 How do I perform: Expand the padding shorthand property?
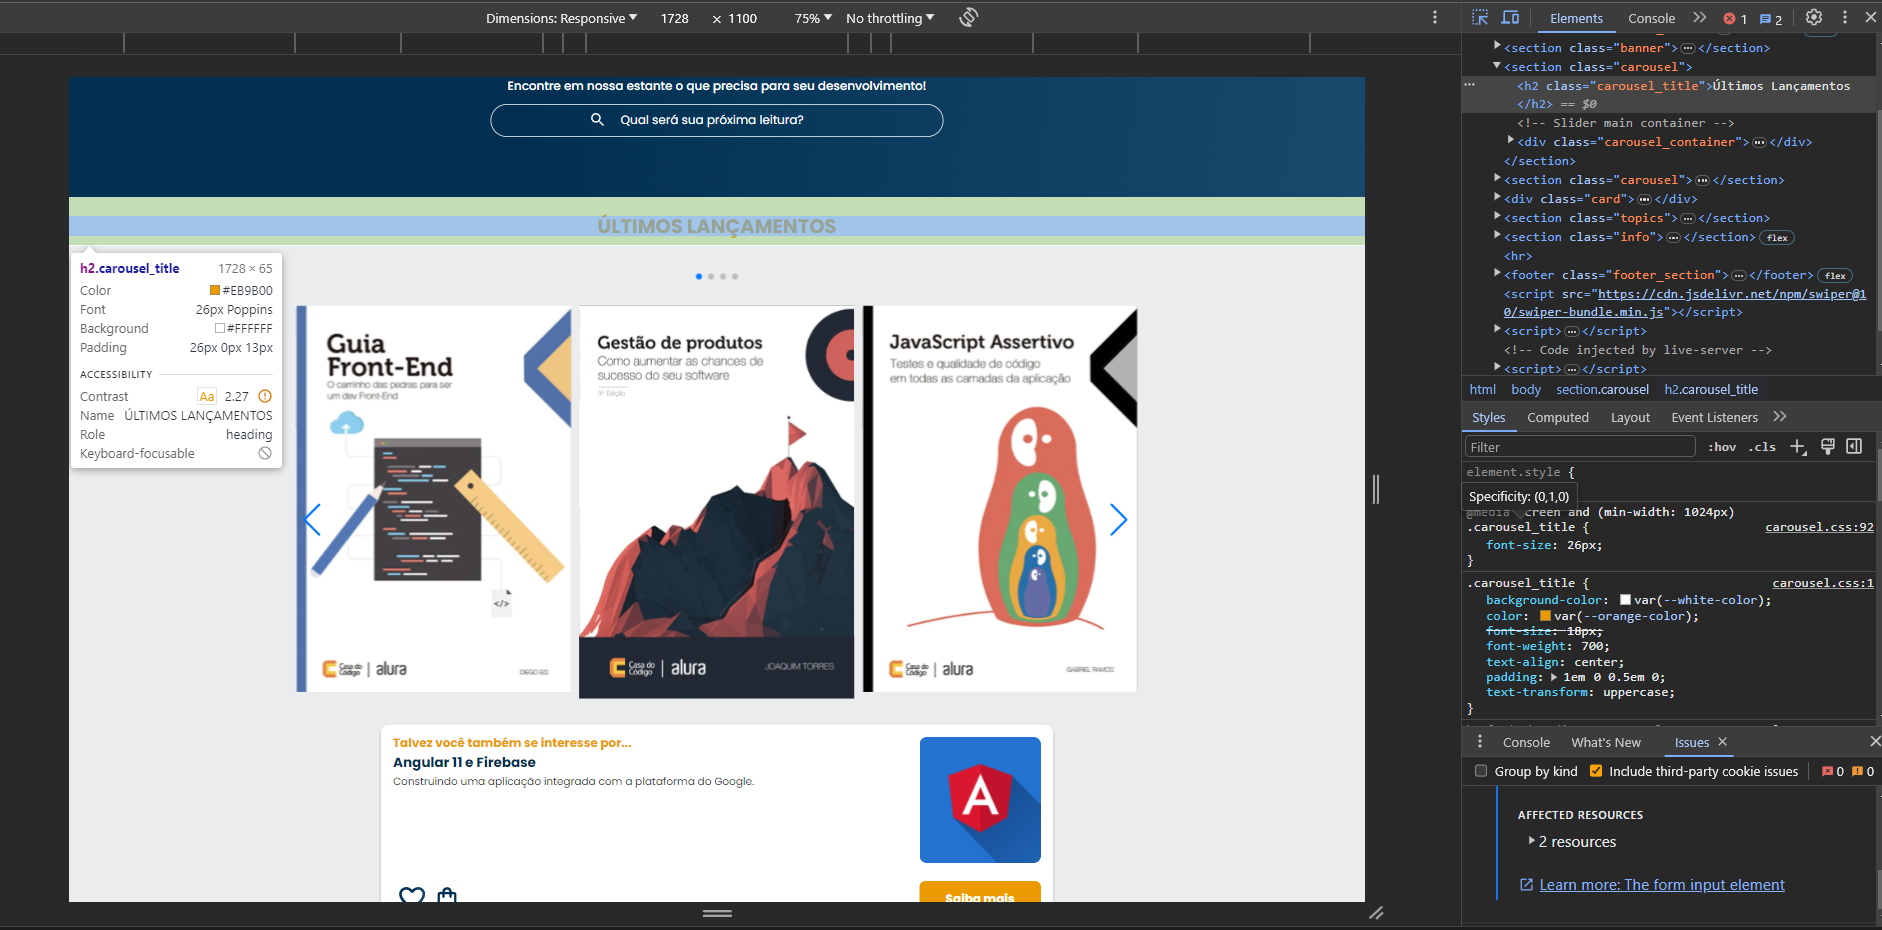coord(1553,677)
